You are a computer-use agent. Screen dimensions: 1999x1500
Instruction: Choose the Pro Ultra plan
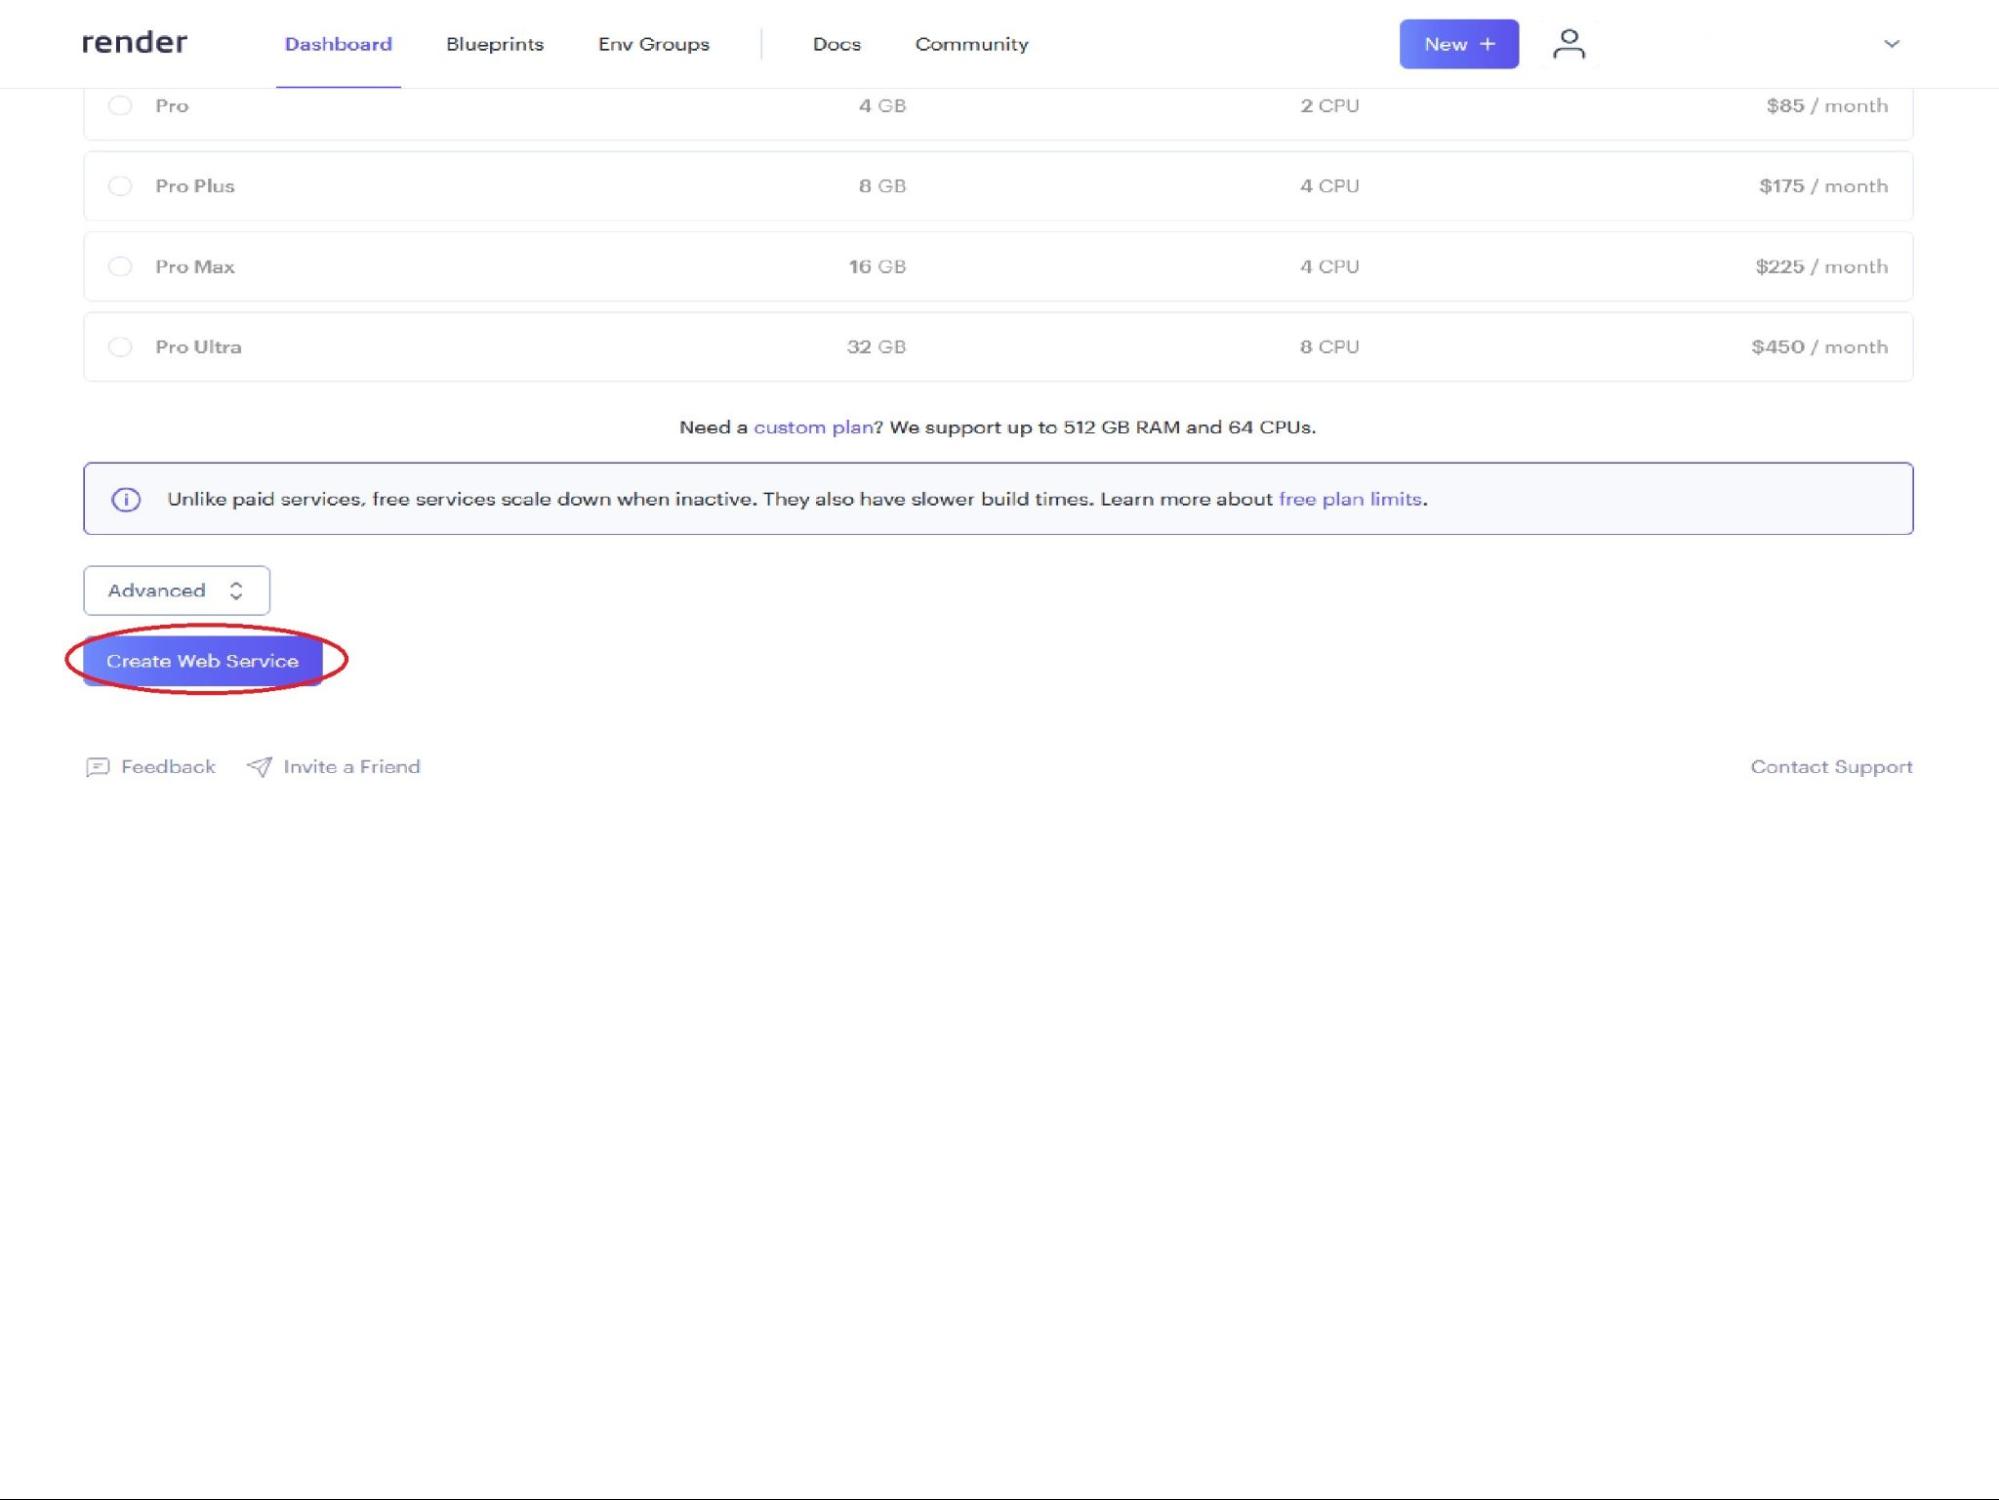point(121,346)
